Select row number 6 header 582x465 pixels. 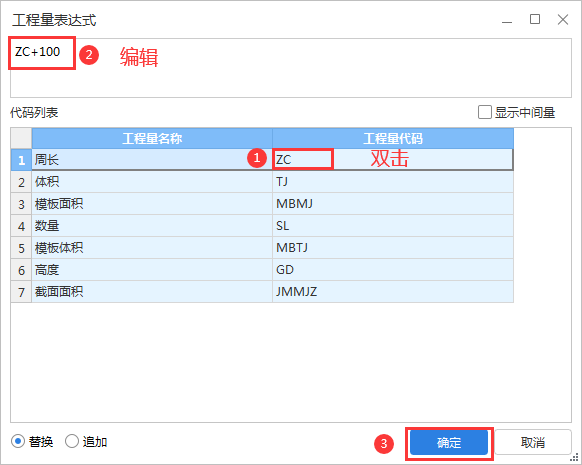21,270
